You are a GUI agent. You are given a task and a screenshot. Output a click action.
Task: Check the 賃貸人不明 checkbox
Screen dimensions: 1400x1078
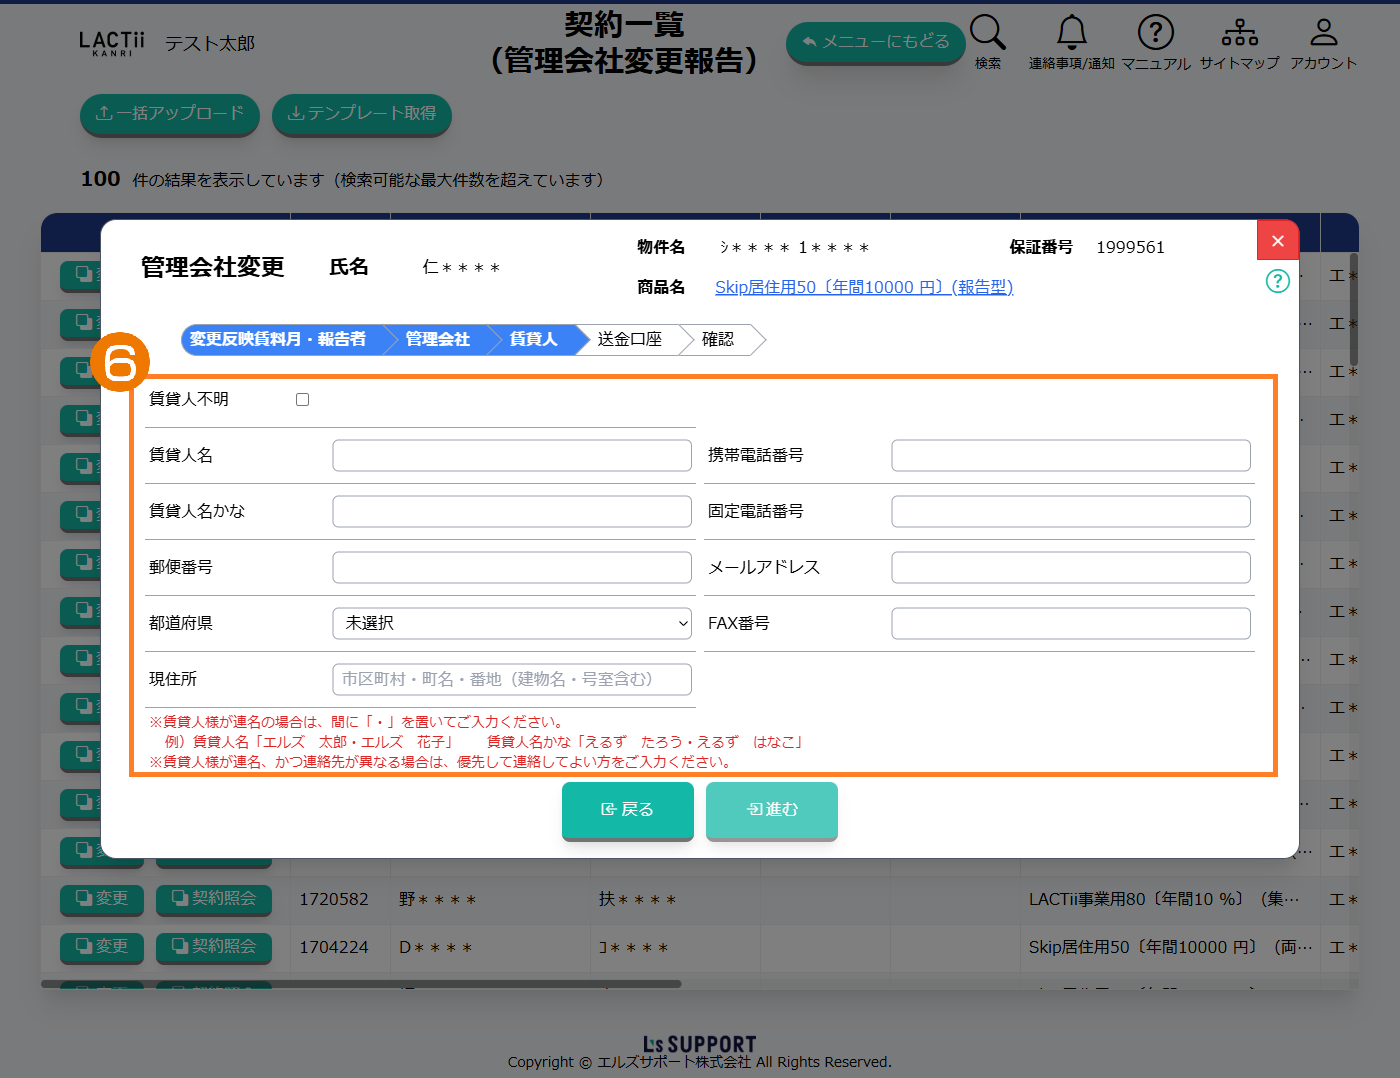[x=302, y=400]
